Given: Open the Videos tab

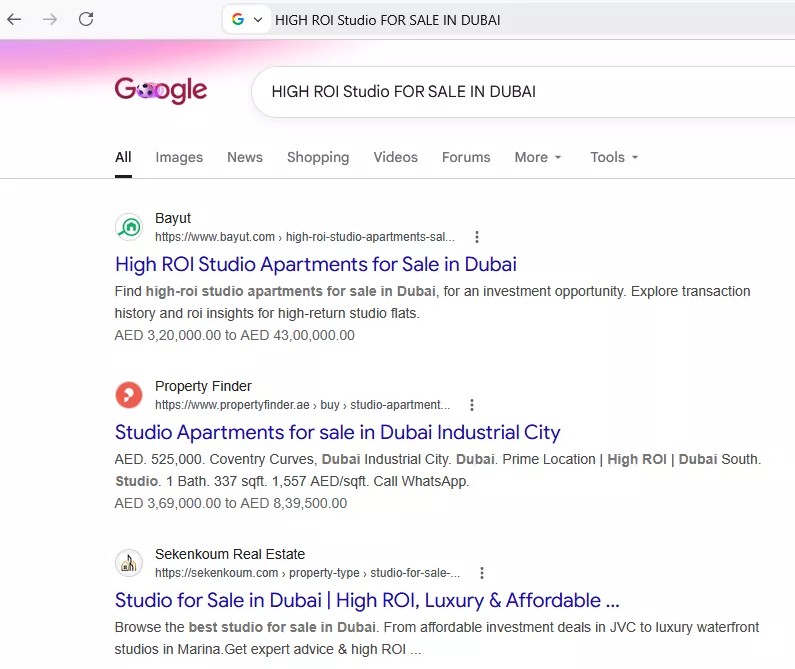Looking at the screenshot, I should (x=395, y=157).
